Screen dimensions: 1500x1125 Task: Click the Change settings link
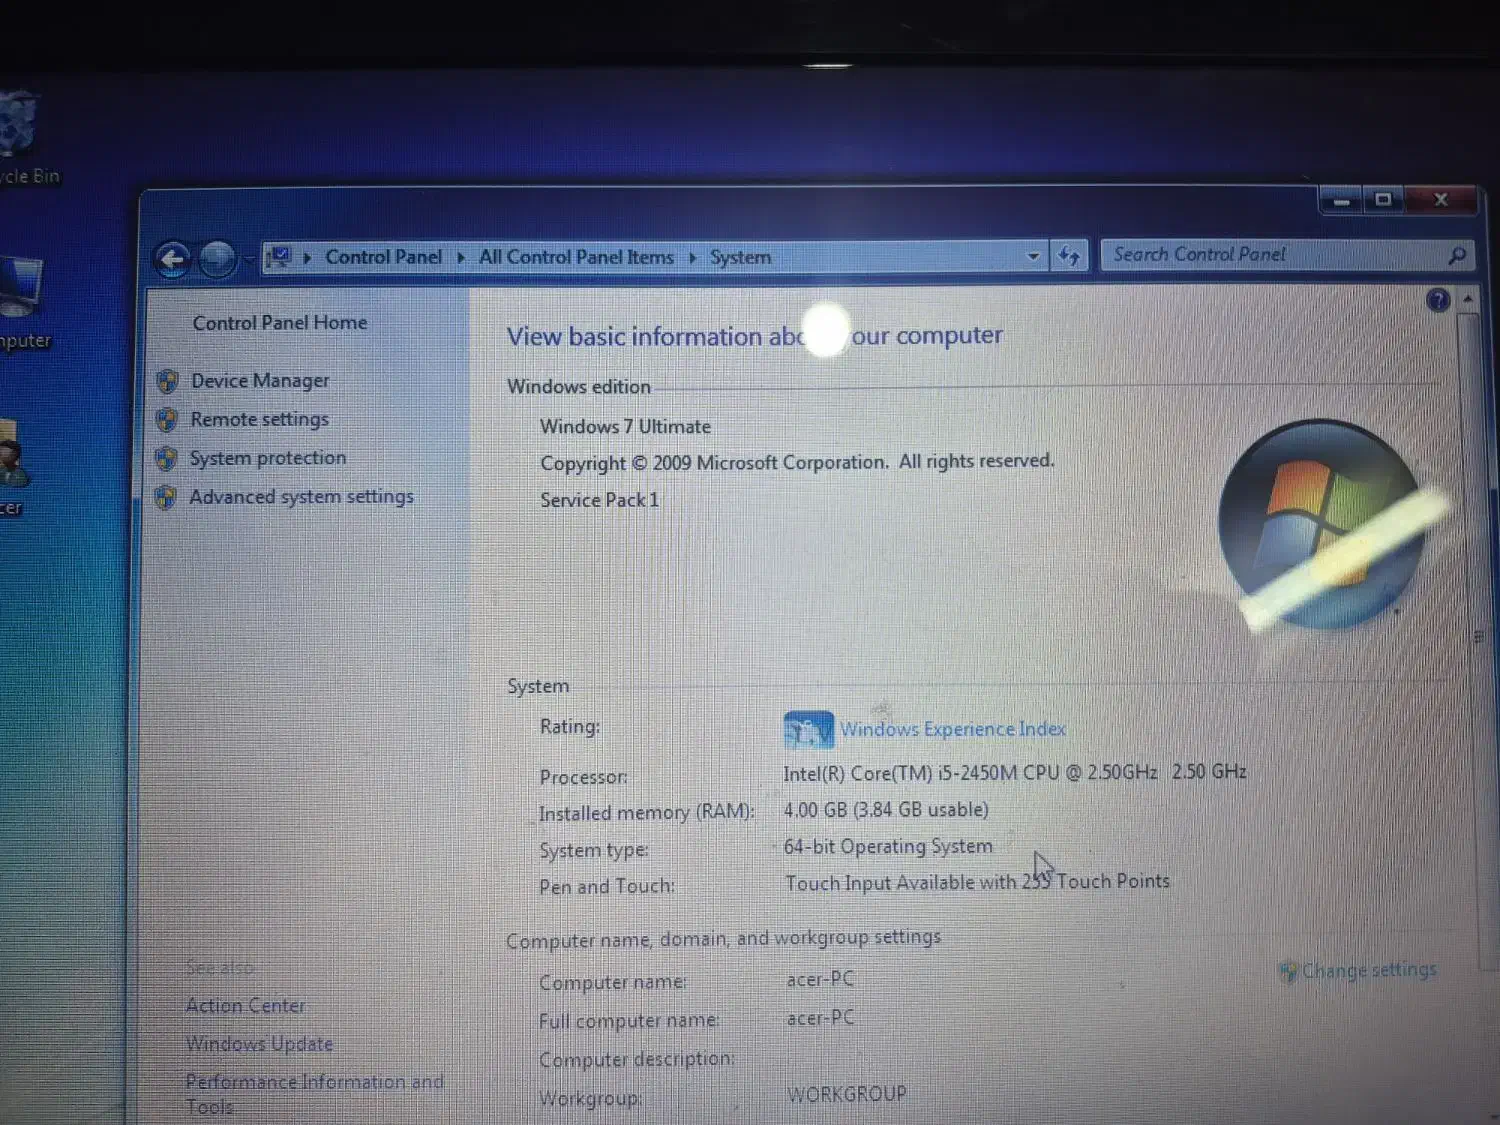[1369, 970]
